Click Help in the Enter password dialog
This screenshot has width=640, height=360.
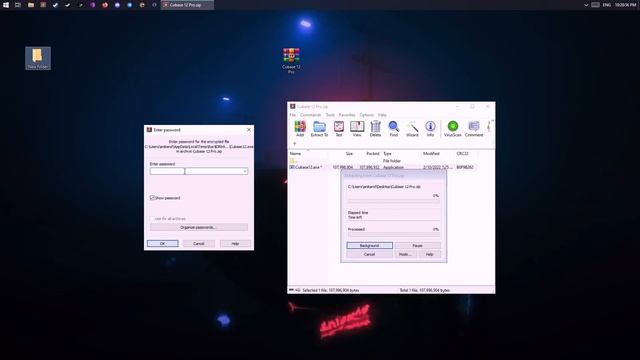click(235, 243)
